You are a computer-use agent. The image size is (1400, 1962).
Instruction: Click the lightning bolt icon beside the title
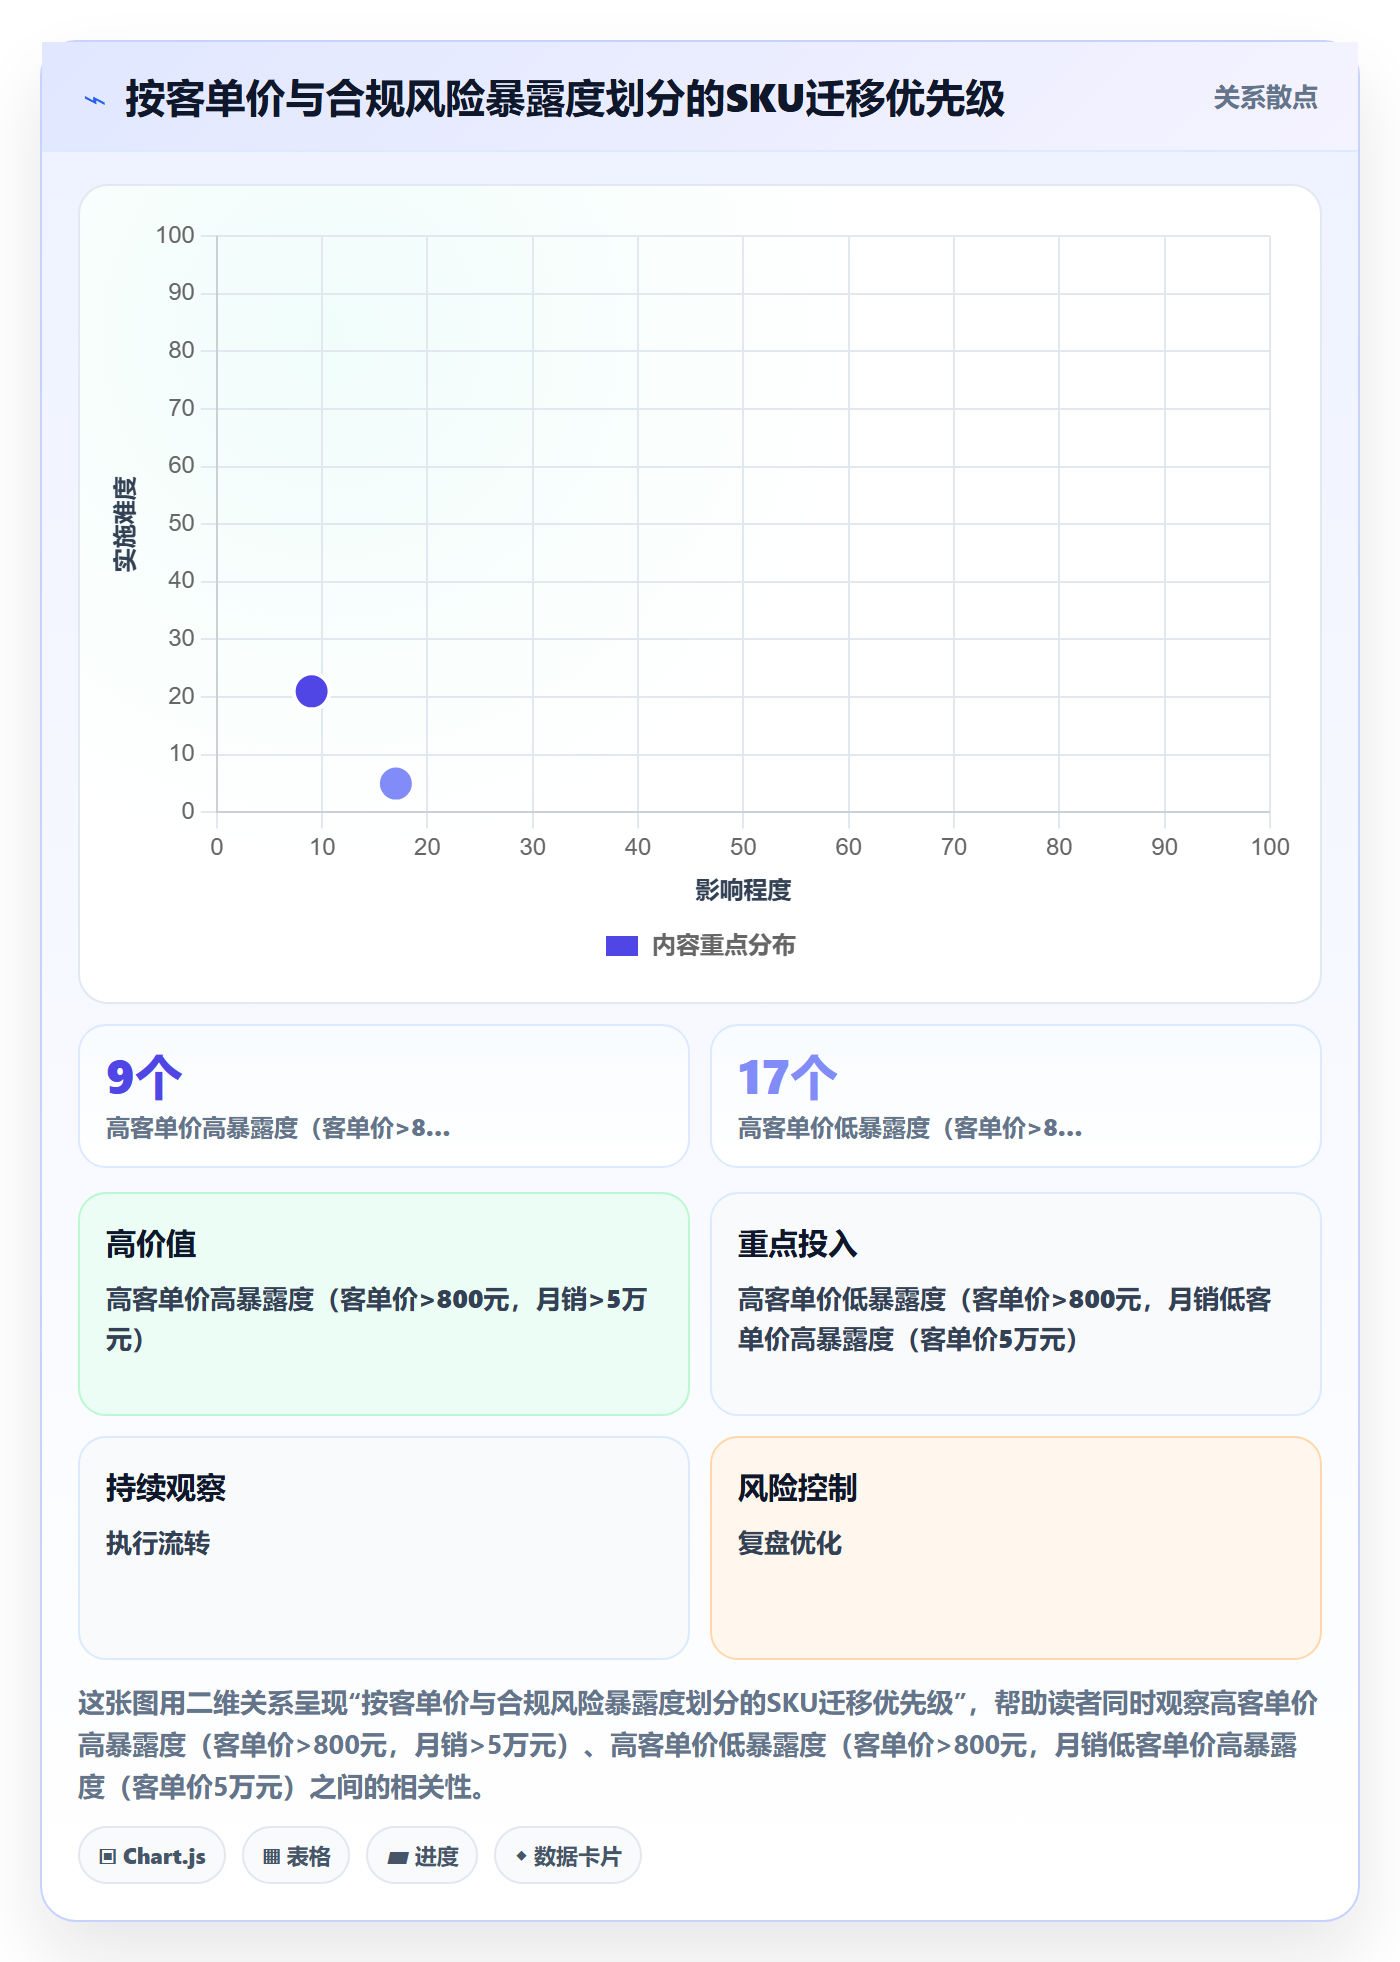[95, 100]
